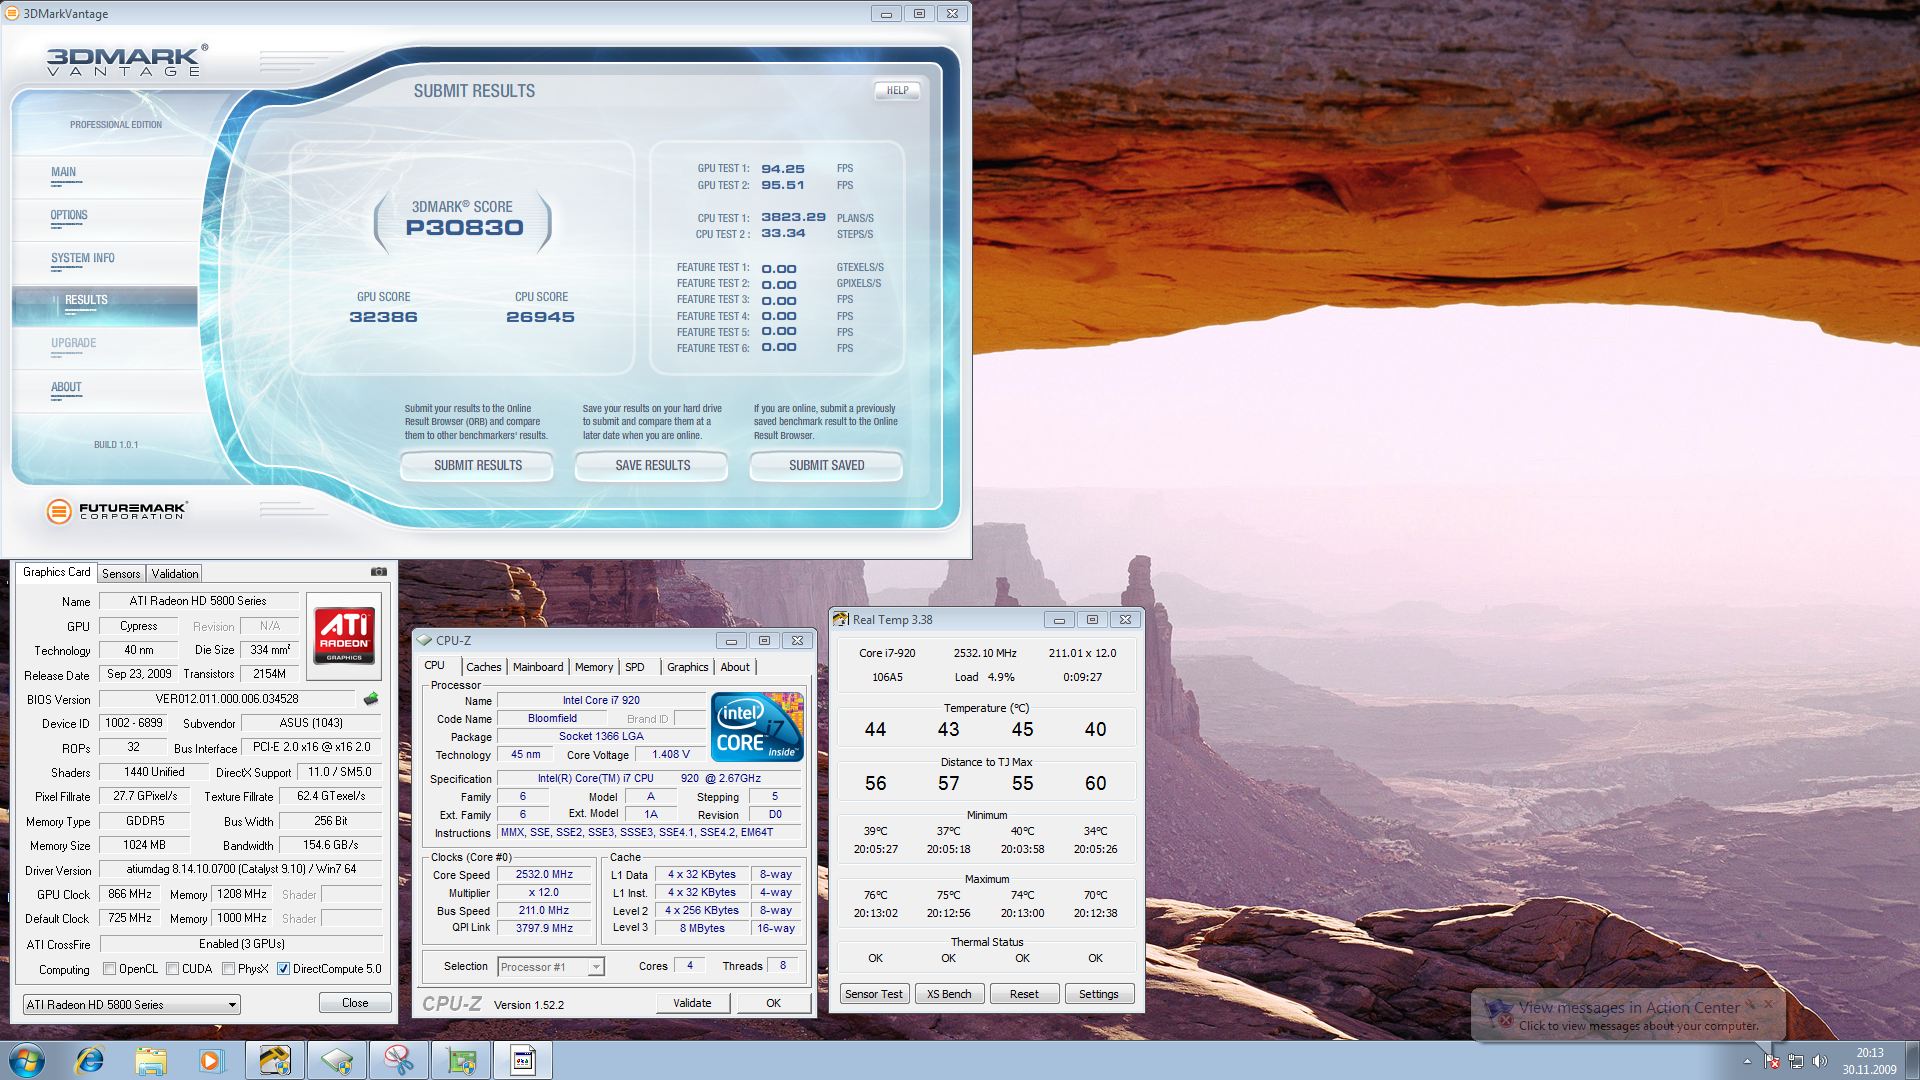Open the Windows Start menu

click(x=27, y=1060)
